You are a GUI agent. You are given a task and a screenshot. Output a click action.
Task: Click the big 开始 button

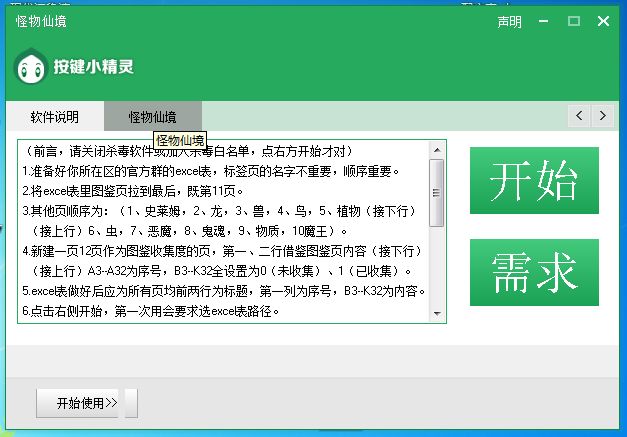point(534,180)
